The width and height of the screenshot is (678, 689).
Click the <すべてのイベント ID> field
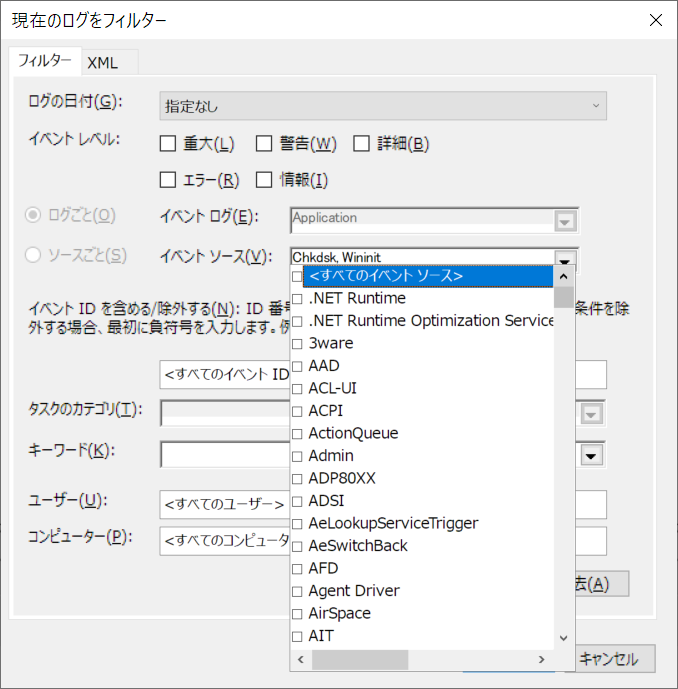coord(225,374)
